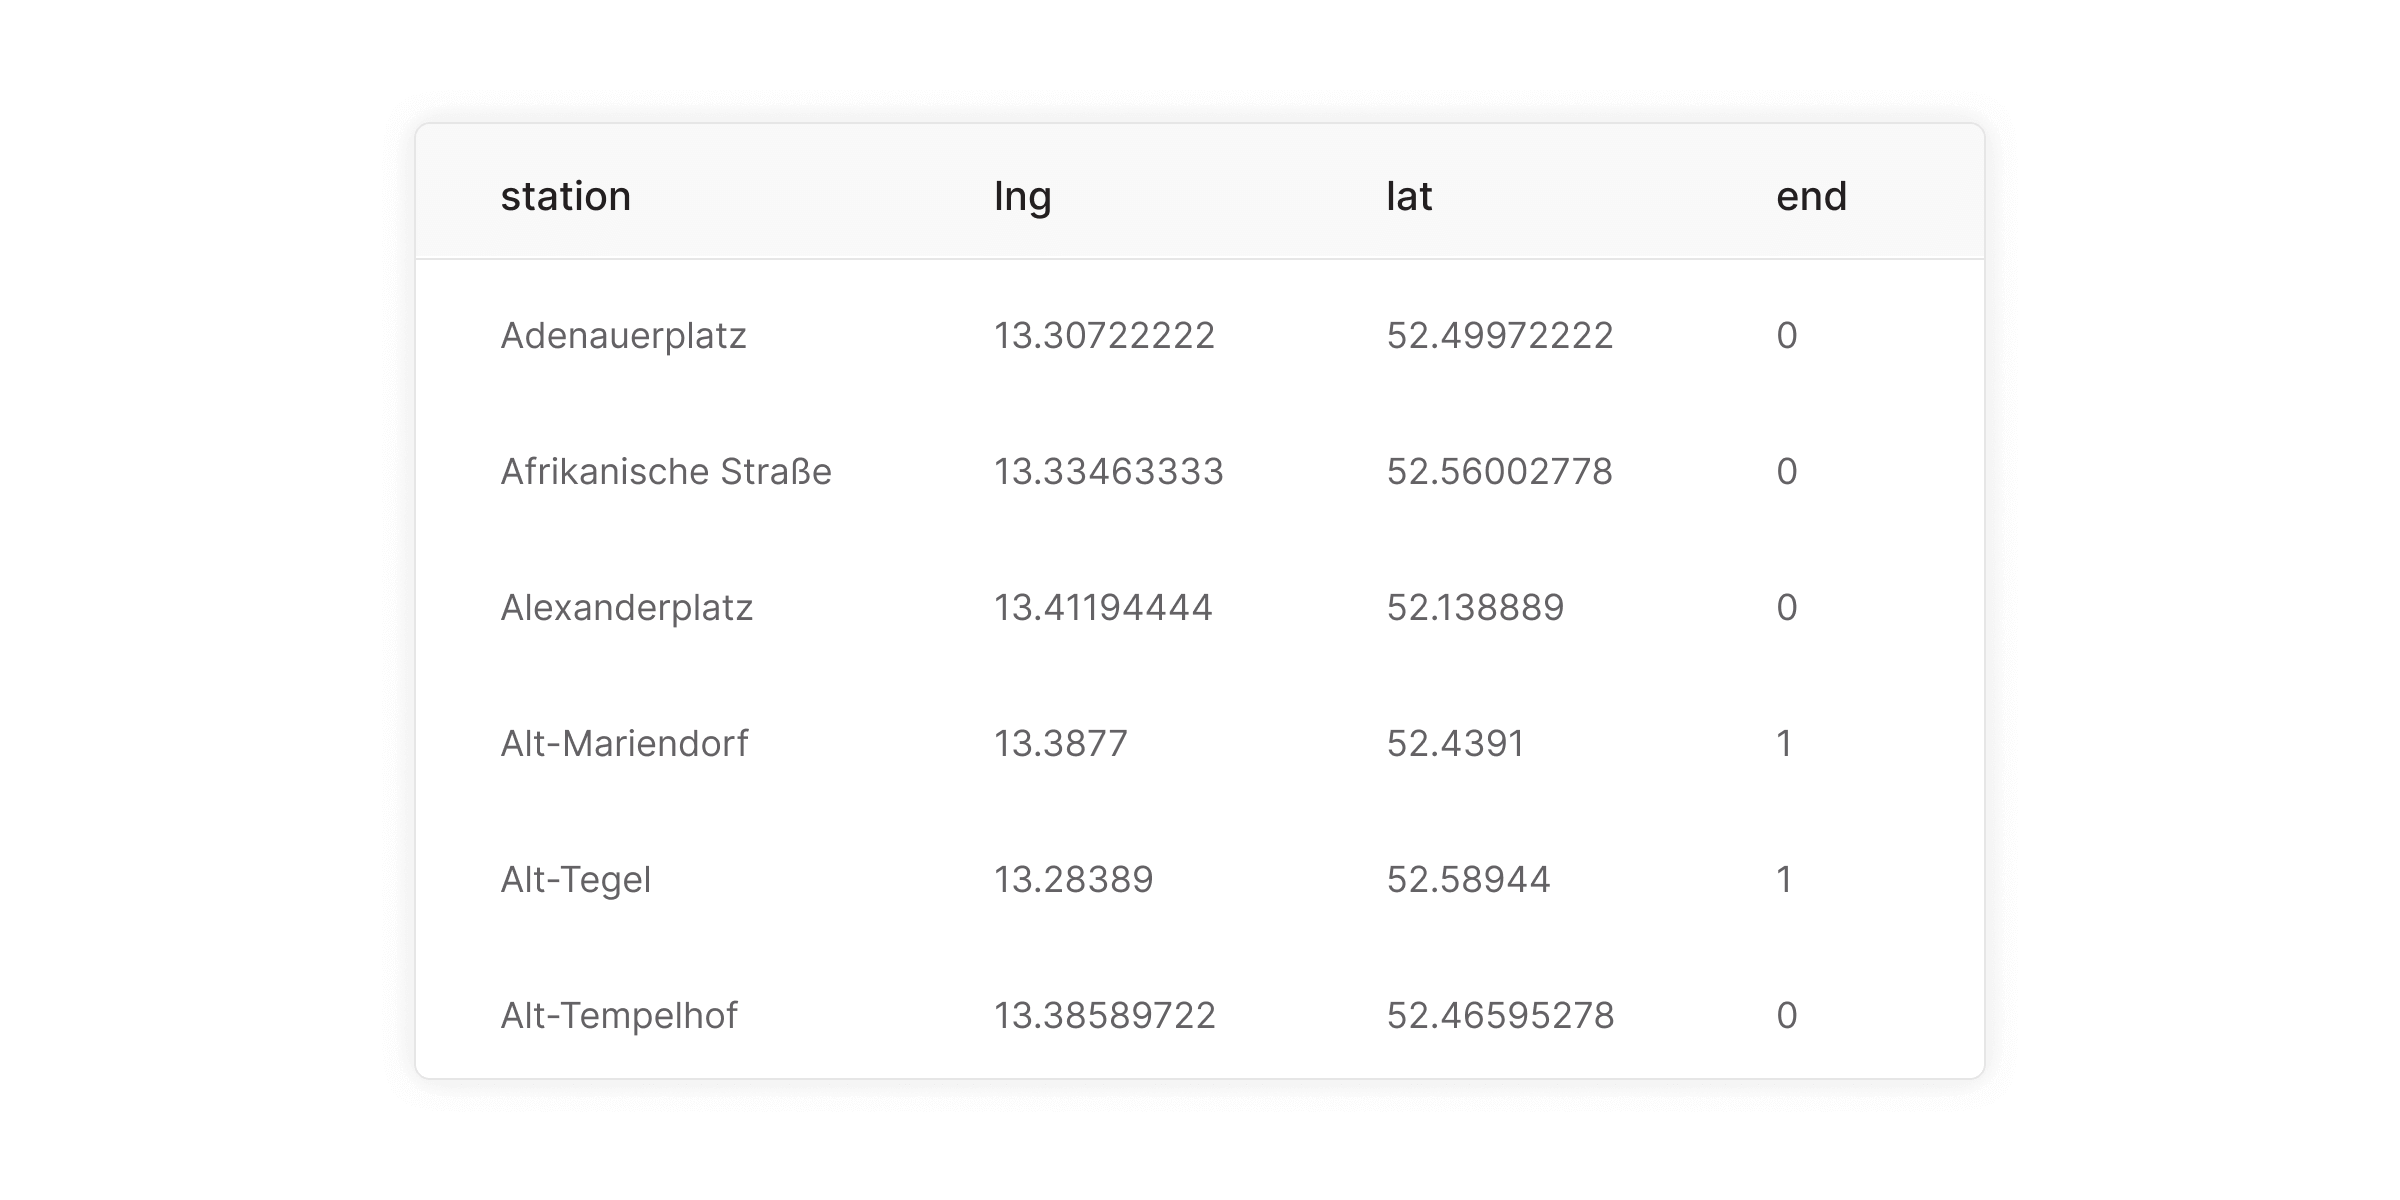Select the Afrikanische Straße station name
The height and width of the screenshot is (1200, 2400).
(x=665, y=472)
